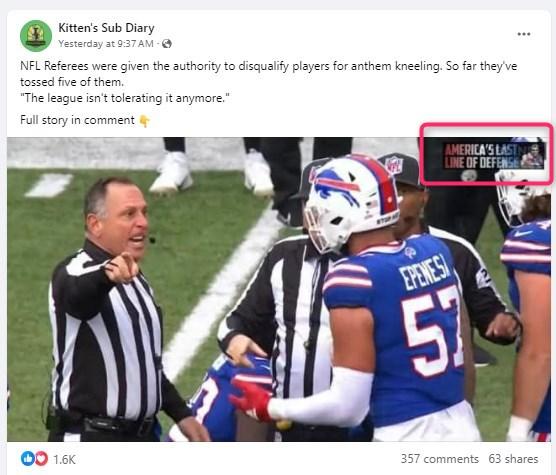Click the post text about NFL Referees
556x475 pixels.
[x=268, y=74]
